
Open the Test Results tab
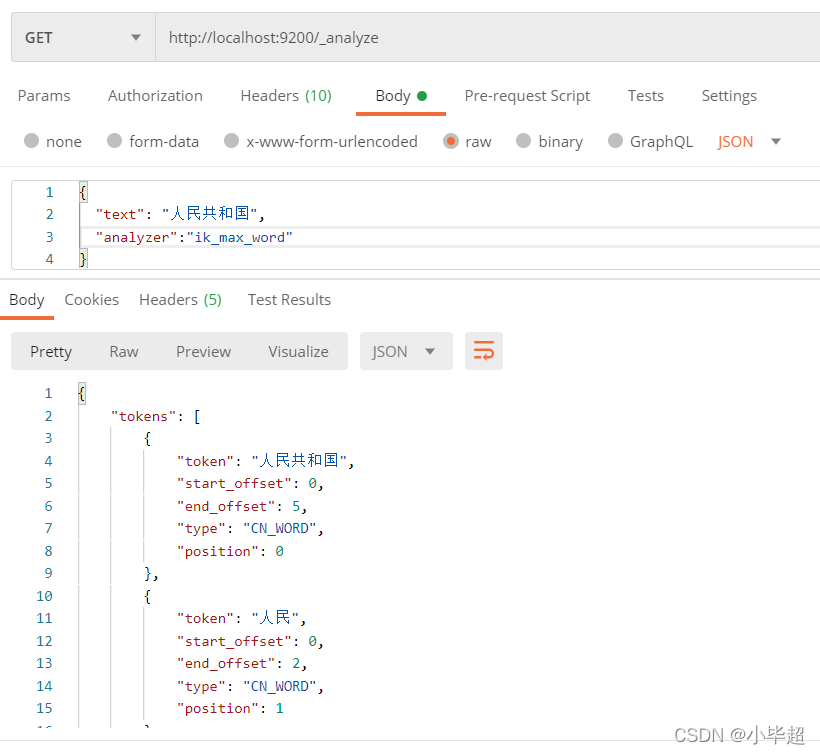pyautogui.click(x=289, y=300)
